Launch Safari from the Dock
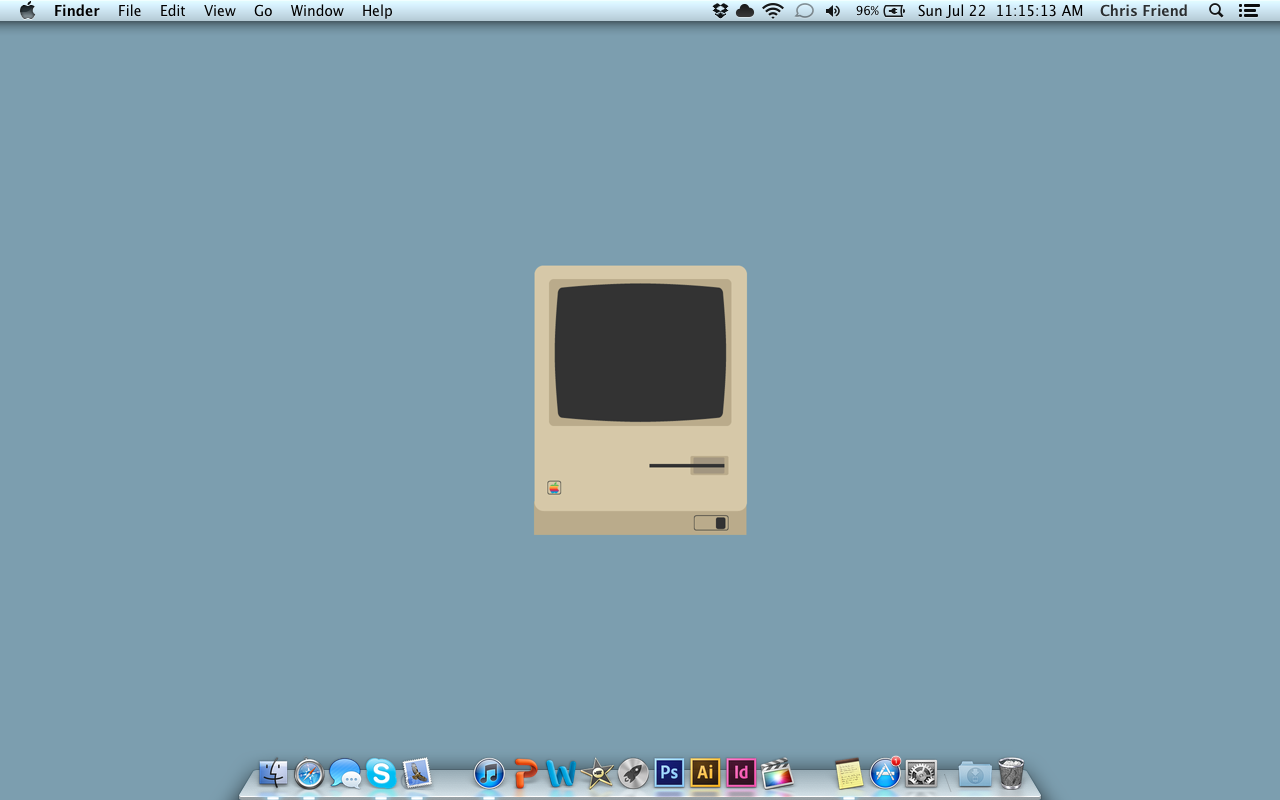Image resolution: width=1280 pixels, height=800 pixels. (x=309, y=774)
